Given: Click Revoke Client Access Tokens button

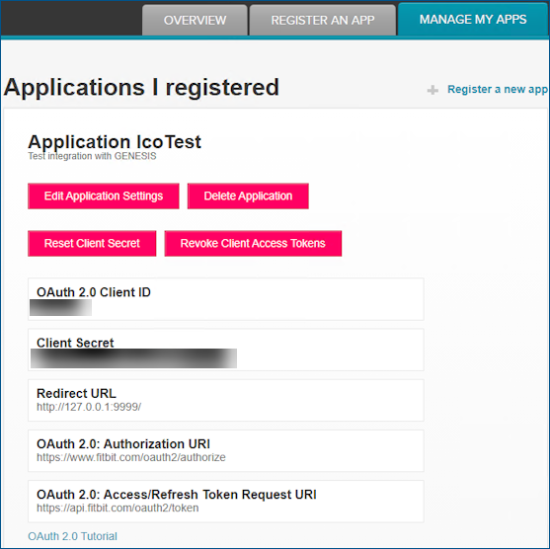Looking at the screenshot, I should point(253,243).
